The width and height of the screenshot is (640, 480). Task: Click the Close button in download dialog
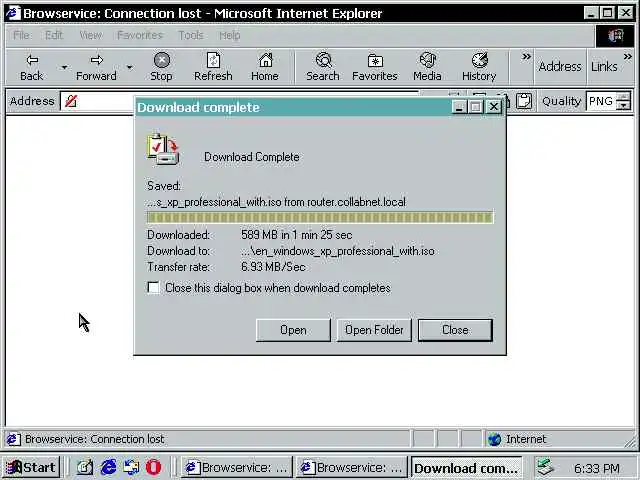pyautogui.click(x=455, y=330)
